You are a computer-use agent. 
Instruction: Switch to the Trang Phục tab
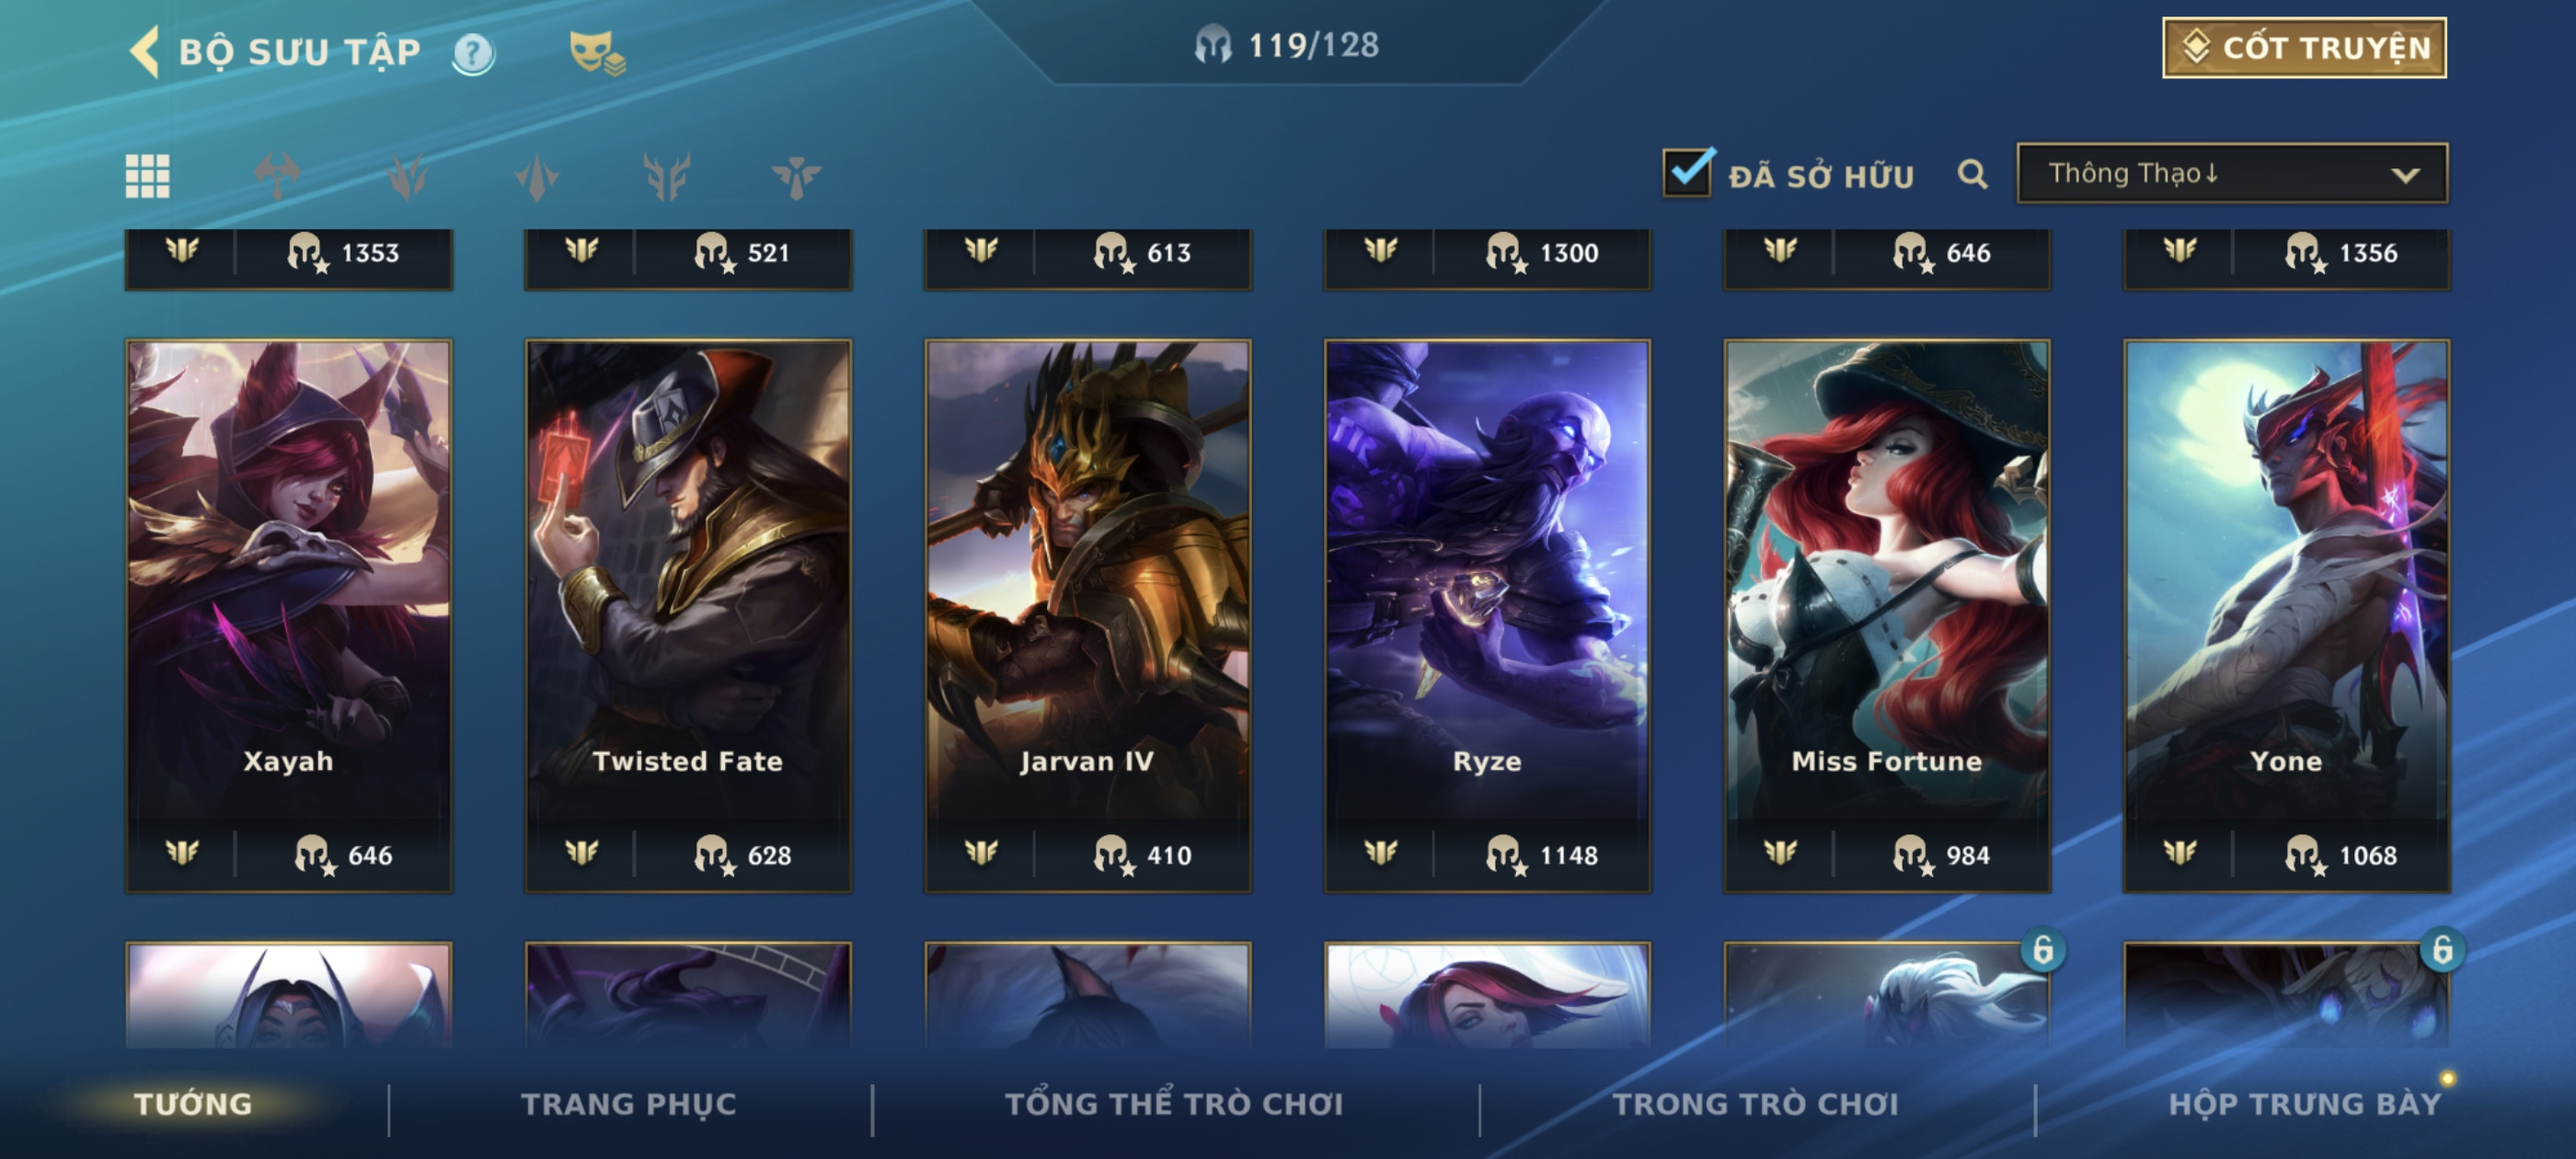[x=628, y=1103]
